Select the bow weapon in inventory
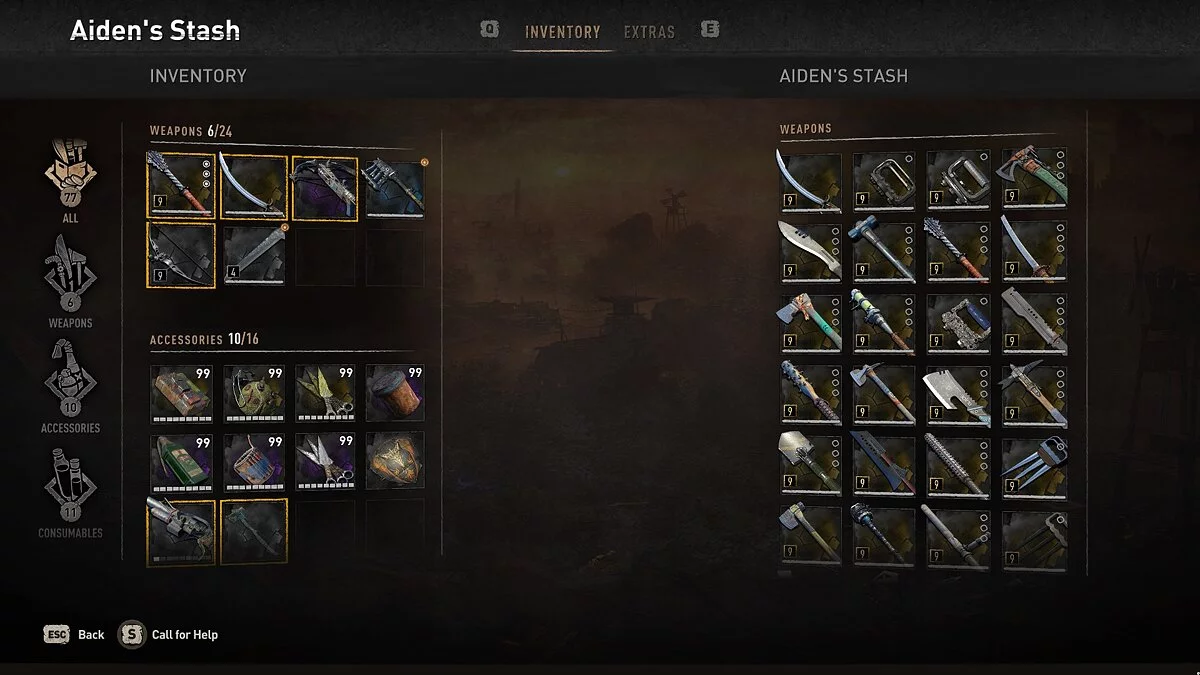The image size is (1200, 675). 182,255
